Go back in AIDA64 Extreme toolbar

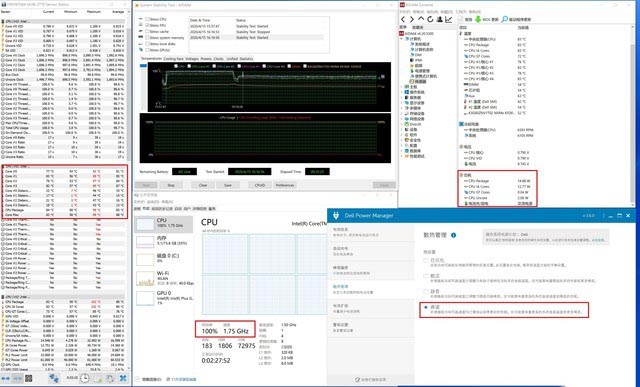[x=403, y=20]
